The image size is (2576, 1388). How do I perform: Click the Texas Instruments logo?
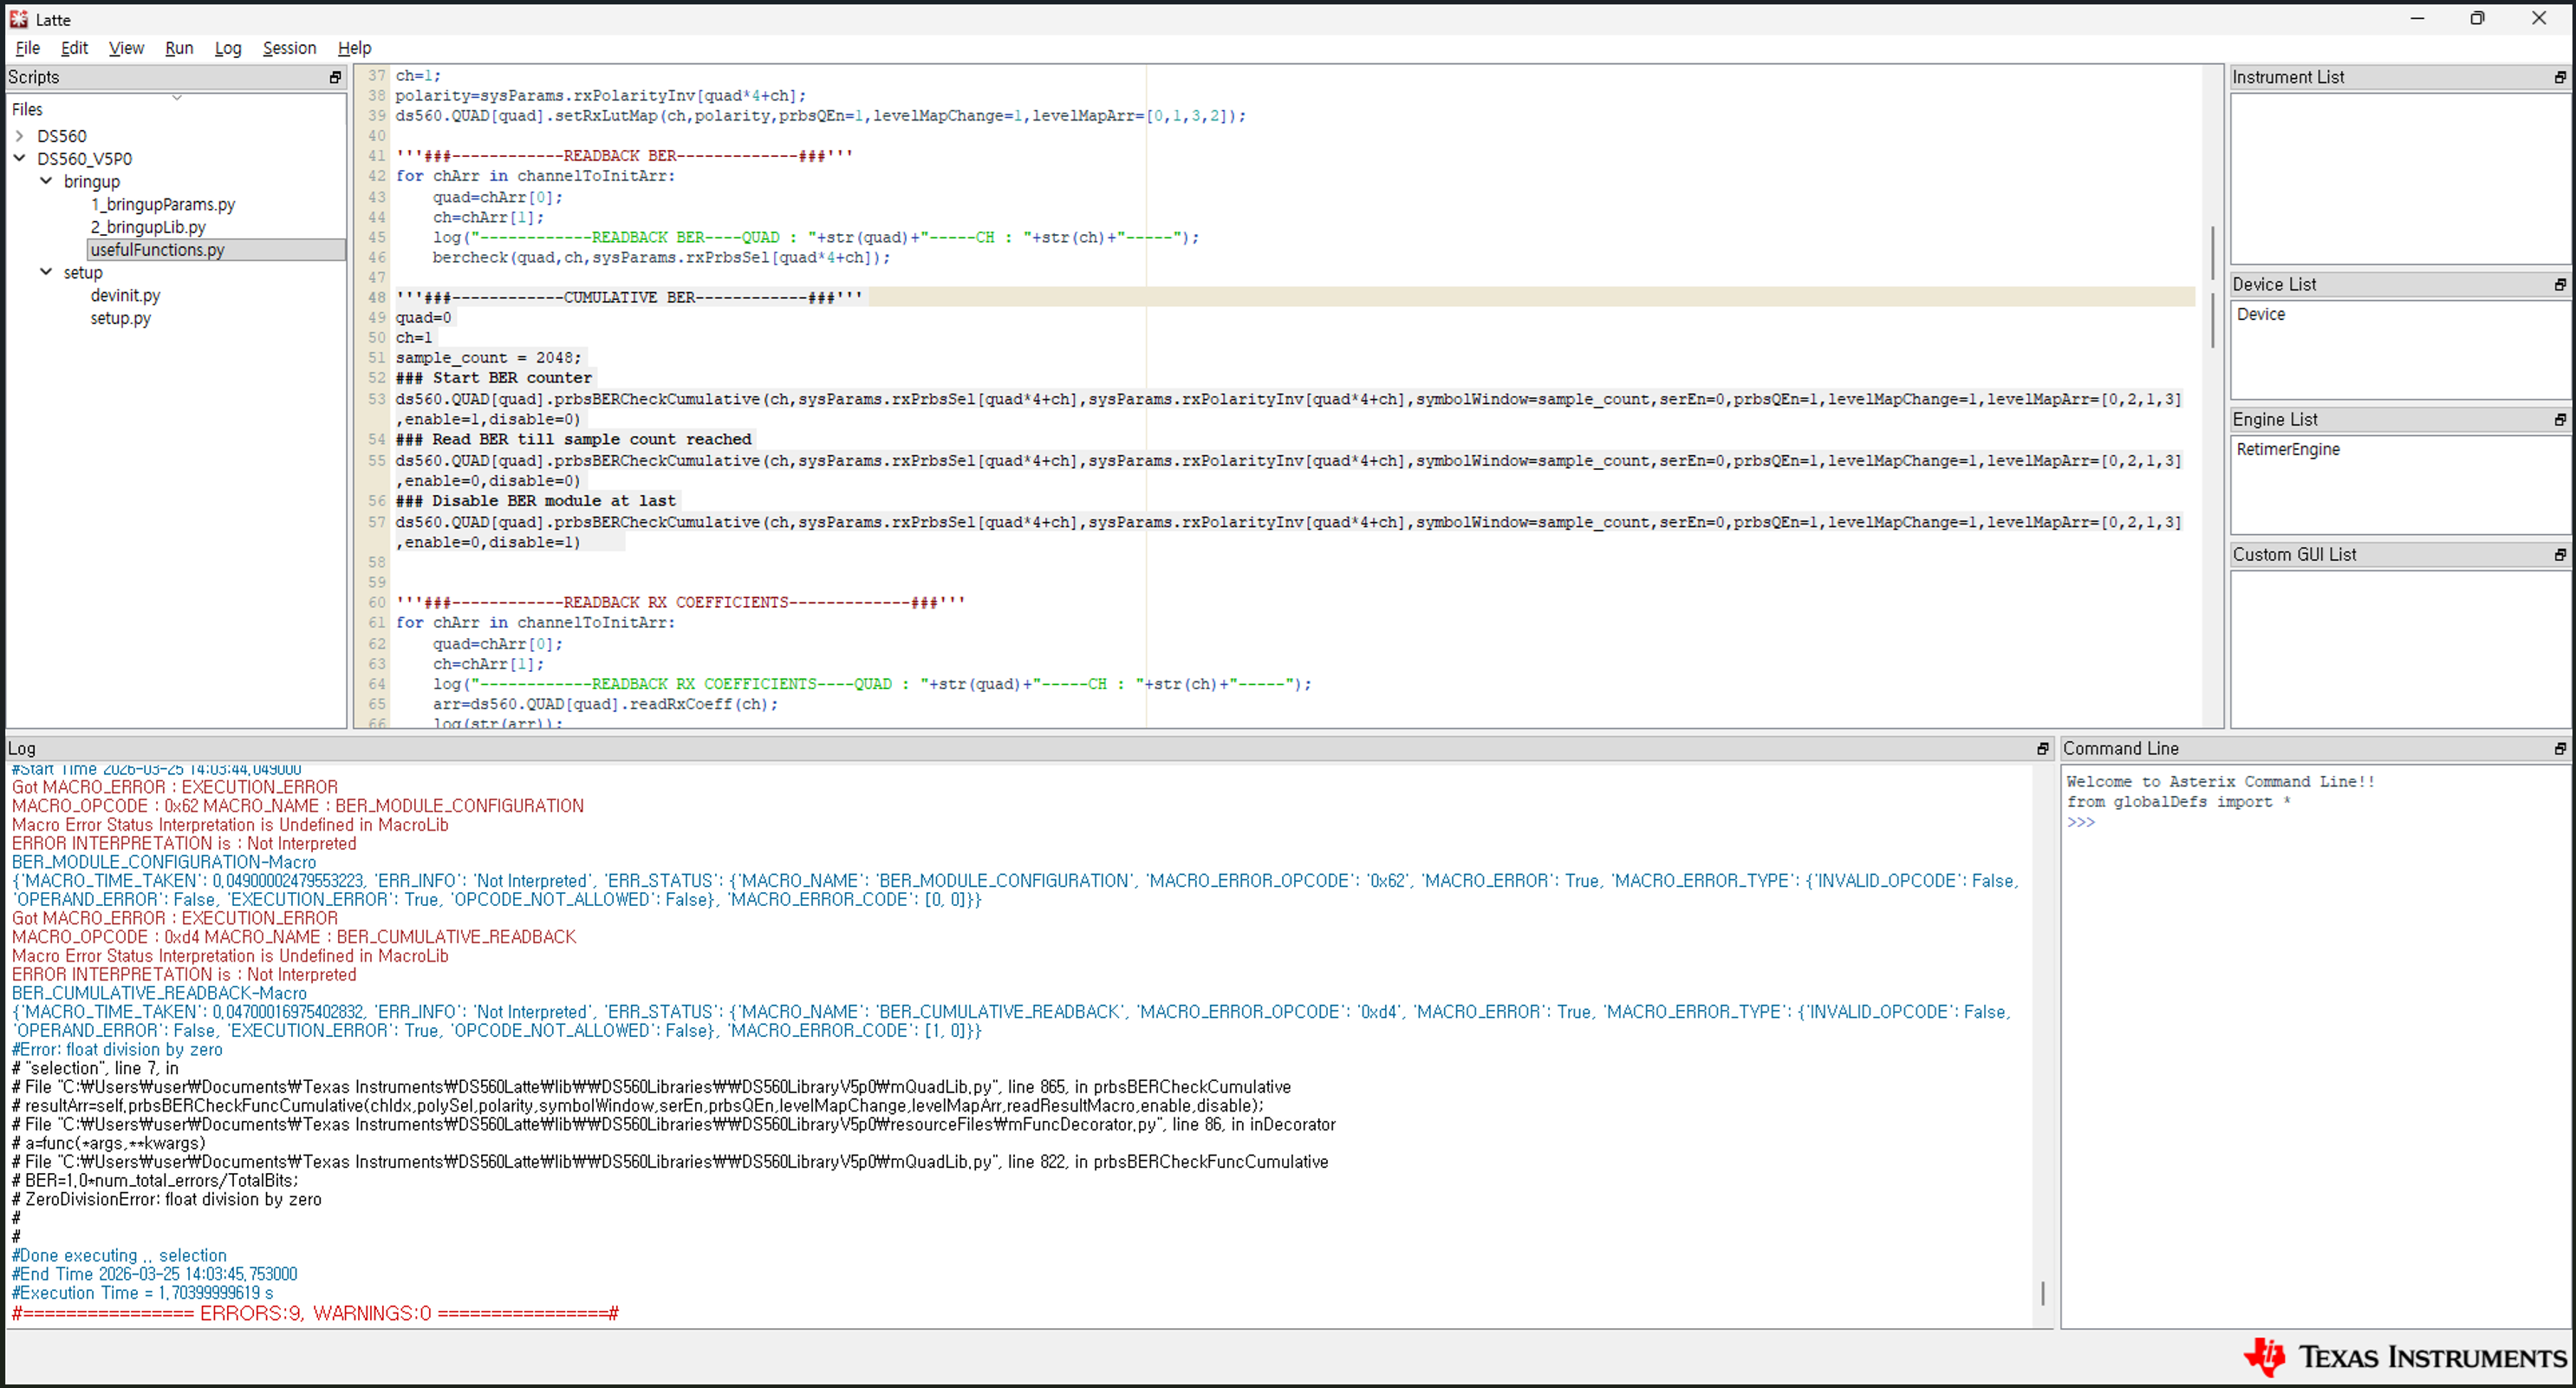[2404, 1357]
